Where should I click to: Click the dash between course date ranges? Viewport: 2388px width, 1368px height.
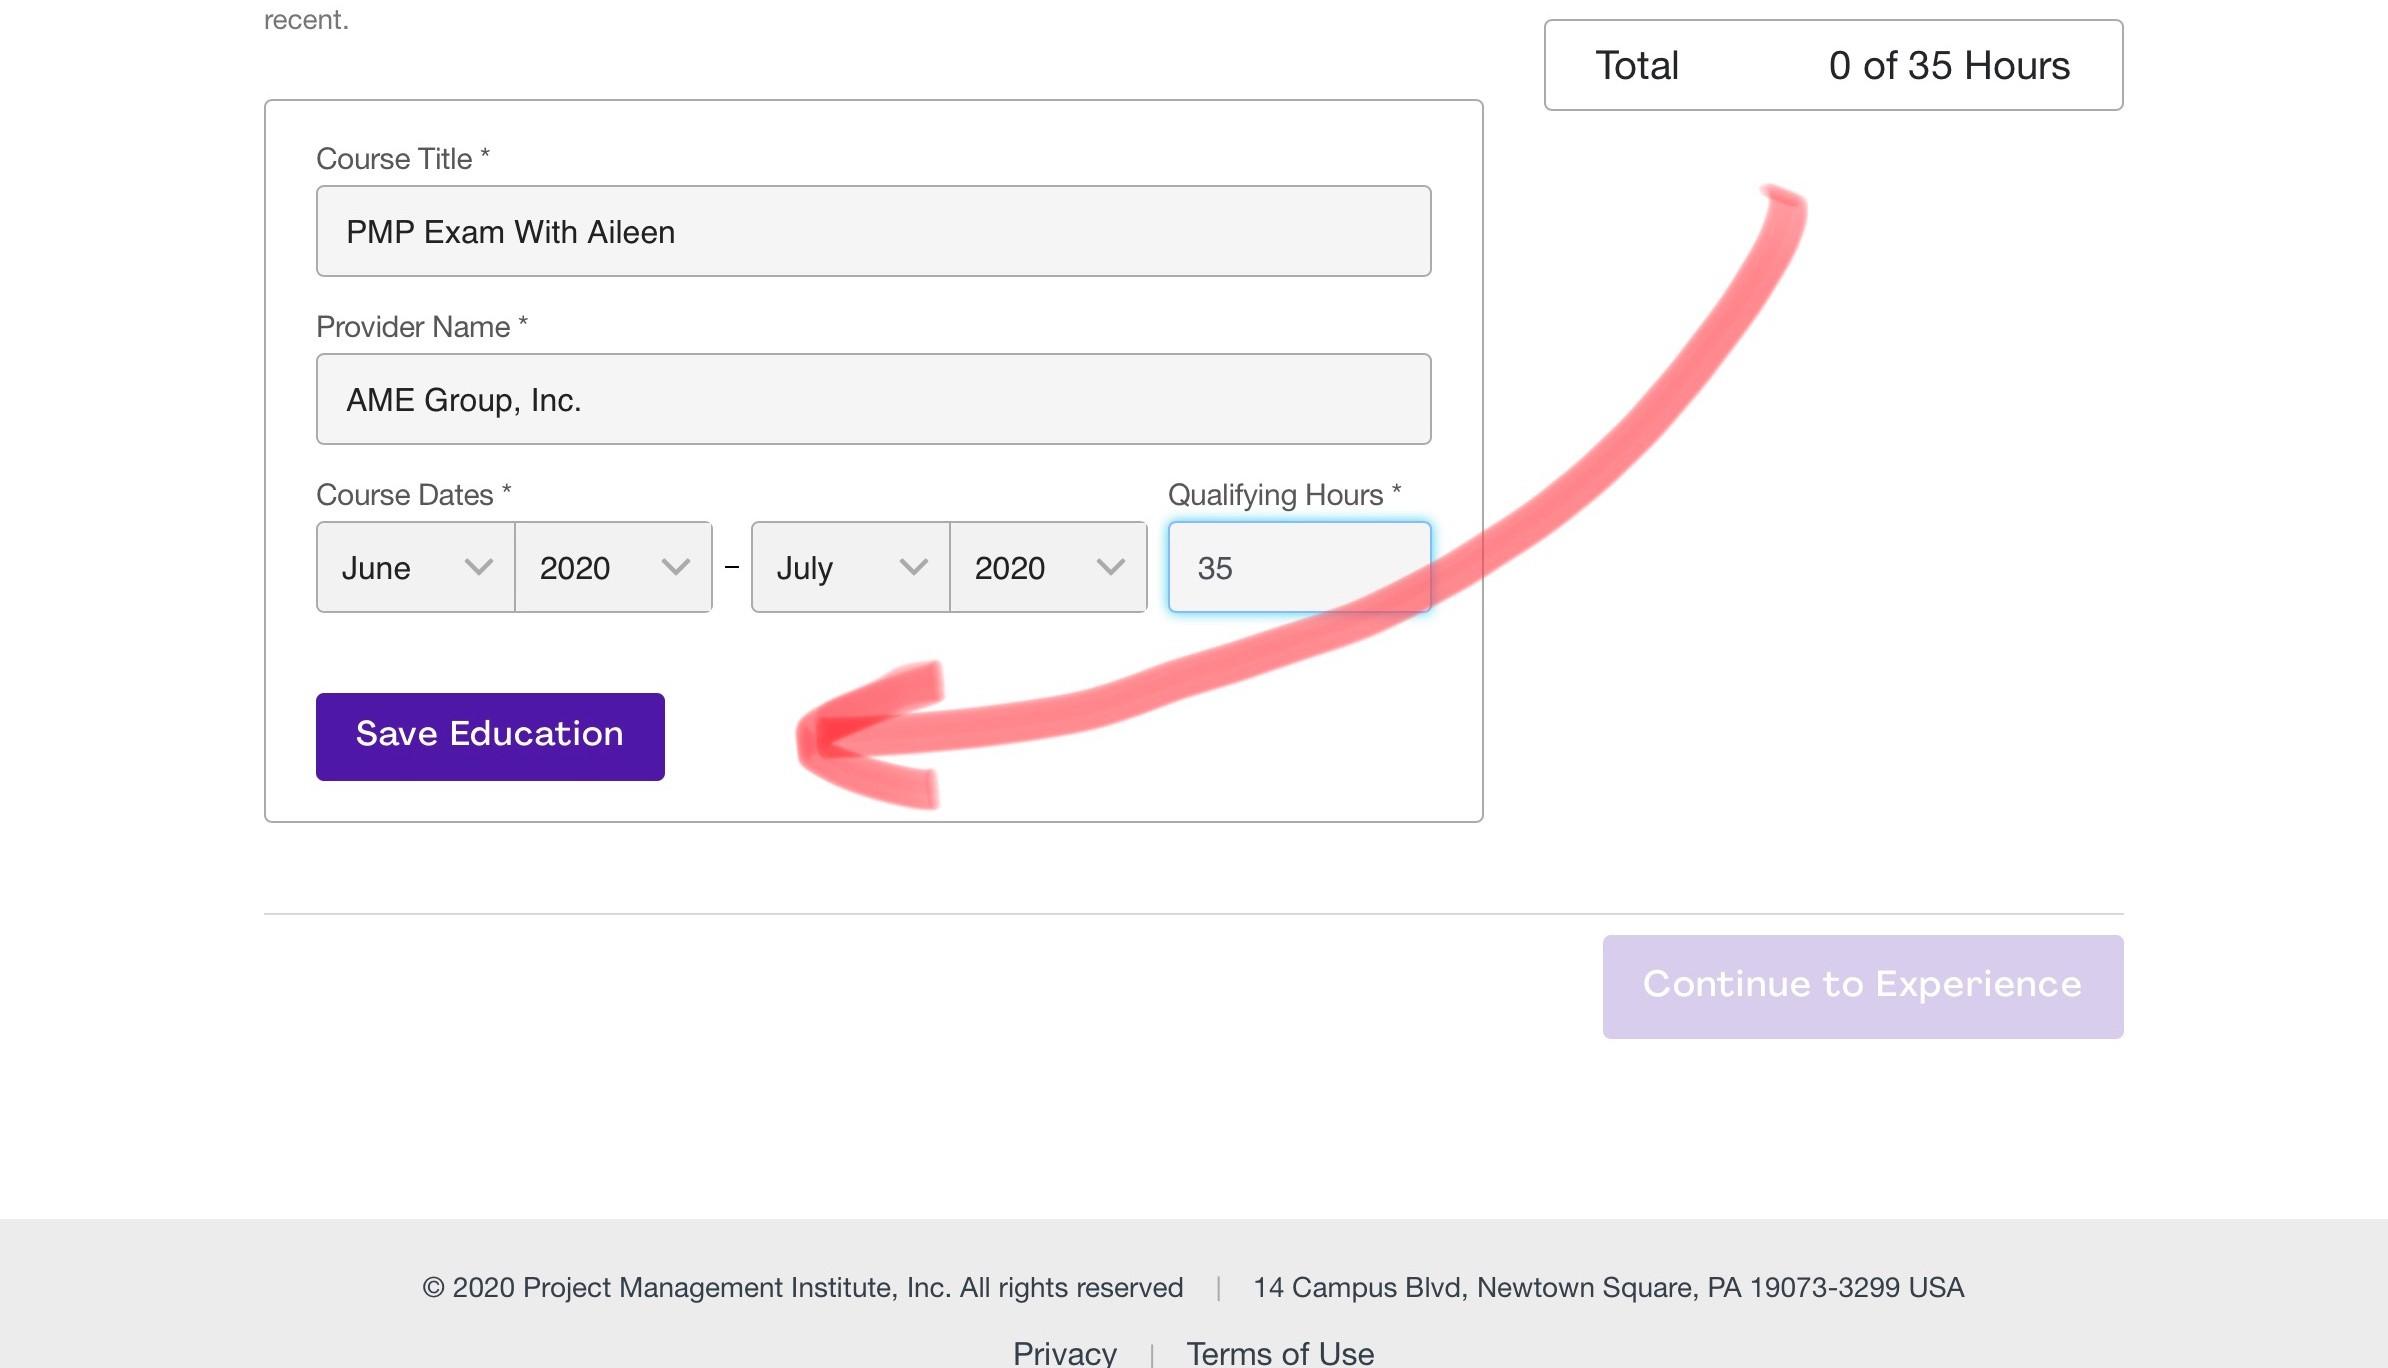732,567
